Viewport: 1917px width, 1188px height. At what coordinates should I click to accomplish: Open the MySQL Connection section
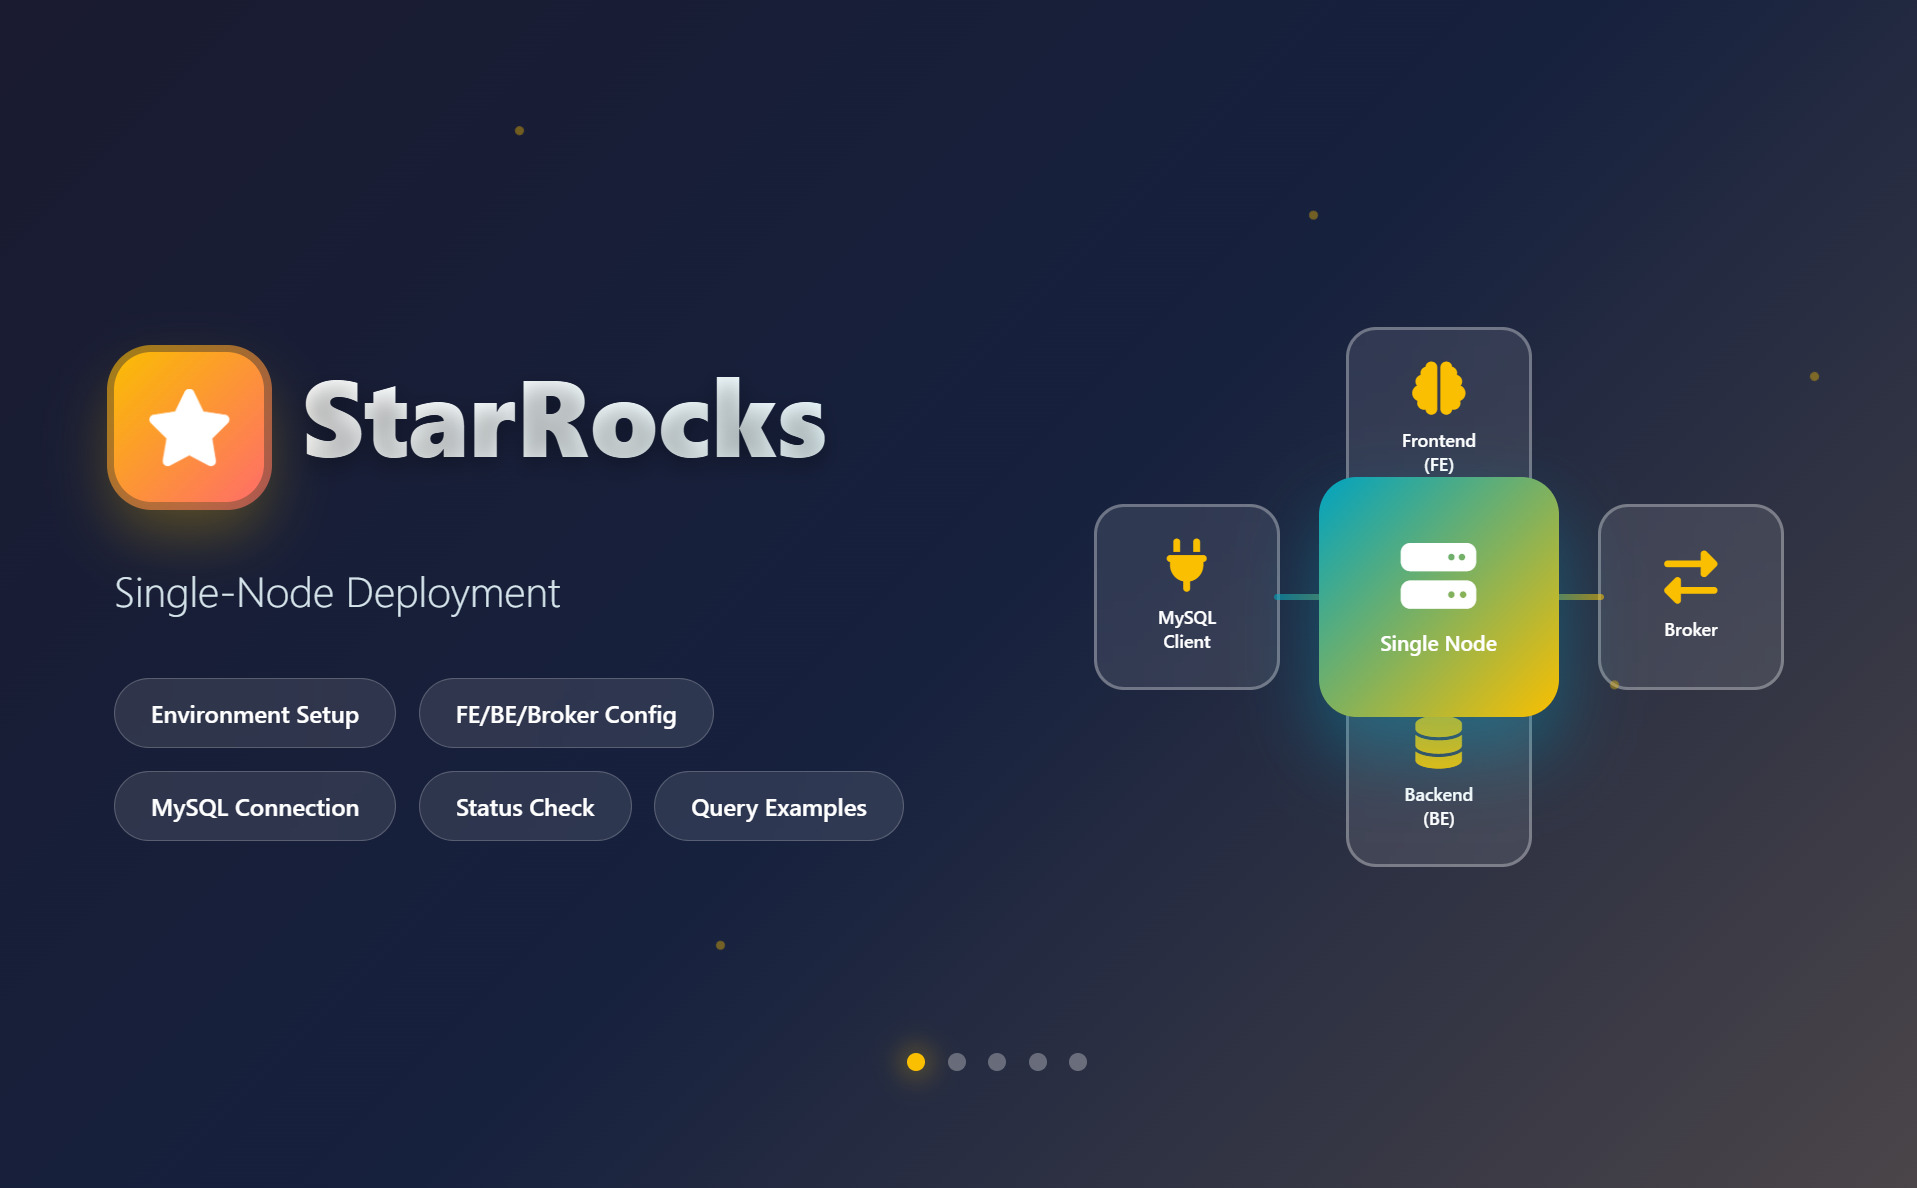point(254,806)
